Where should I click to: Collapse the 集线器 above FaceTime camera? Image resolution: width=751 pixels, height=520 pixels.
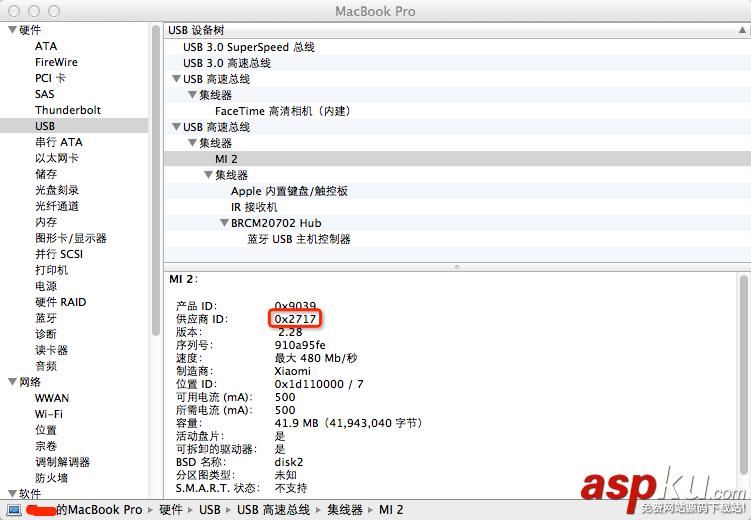(x=192, y=95)
